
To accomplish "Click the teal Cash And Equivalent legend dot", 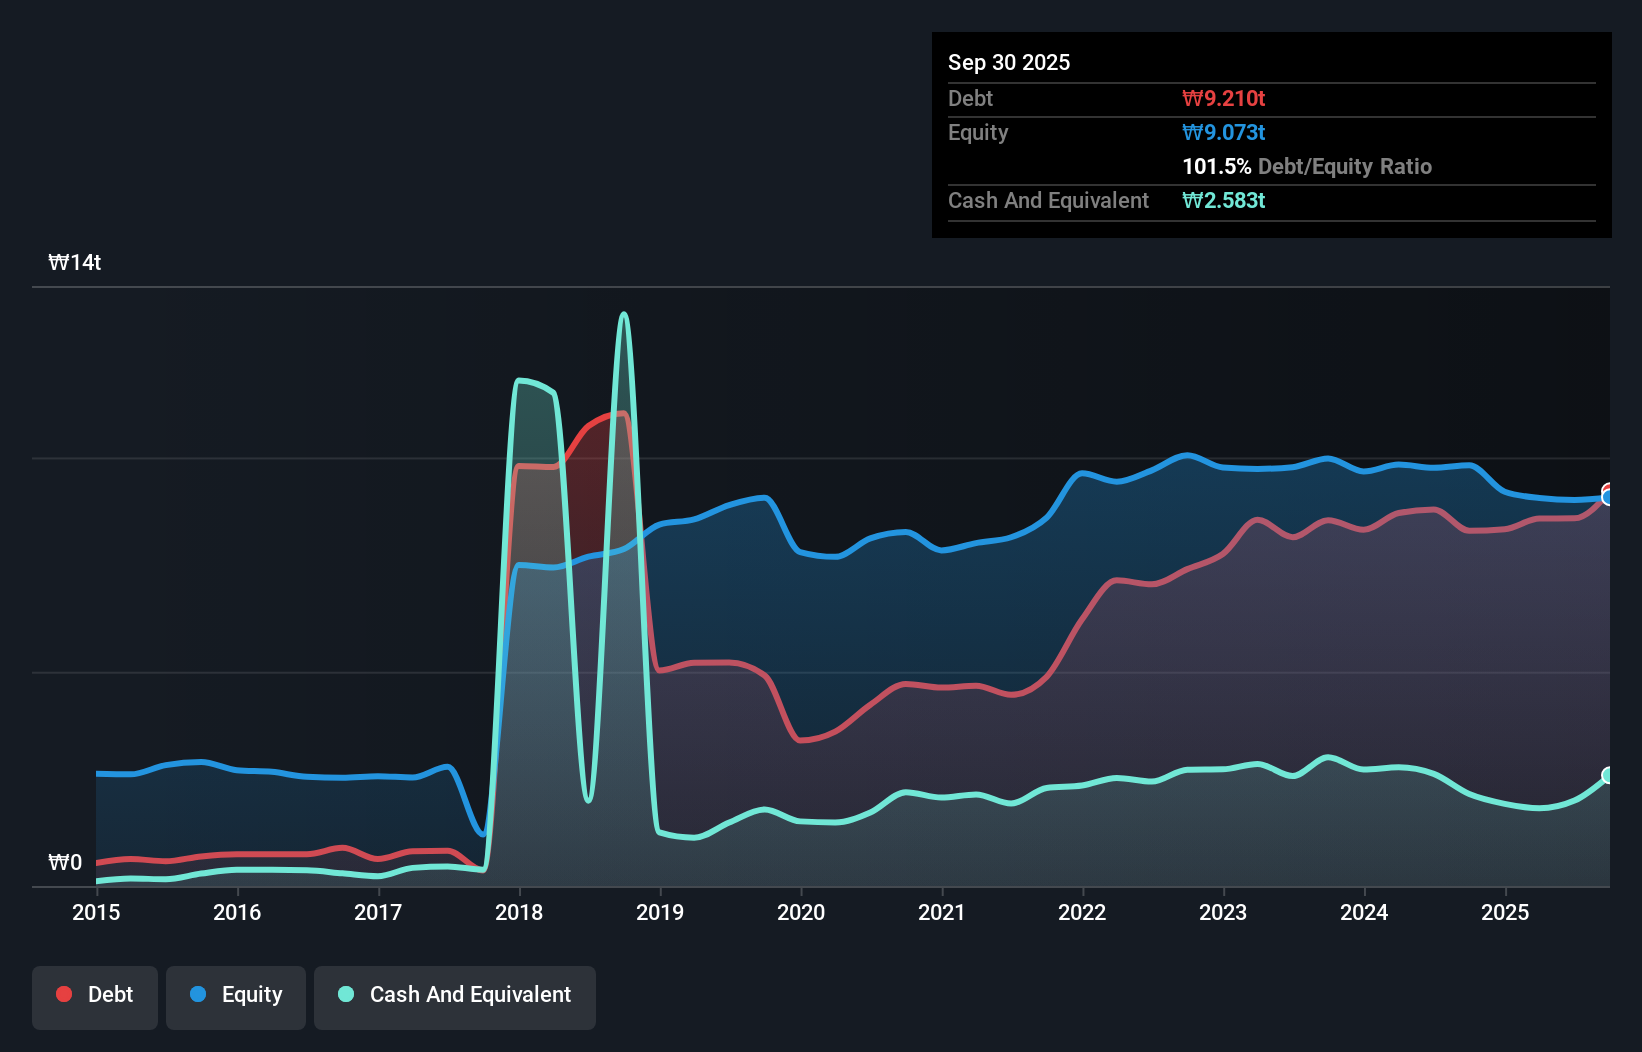I will pyautogui.click(x=345, y=994).
